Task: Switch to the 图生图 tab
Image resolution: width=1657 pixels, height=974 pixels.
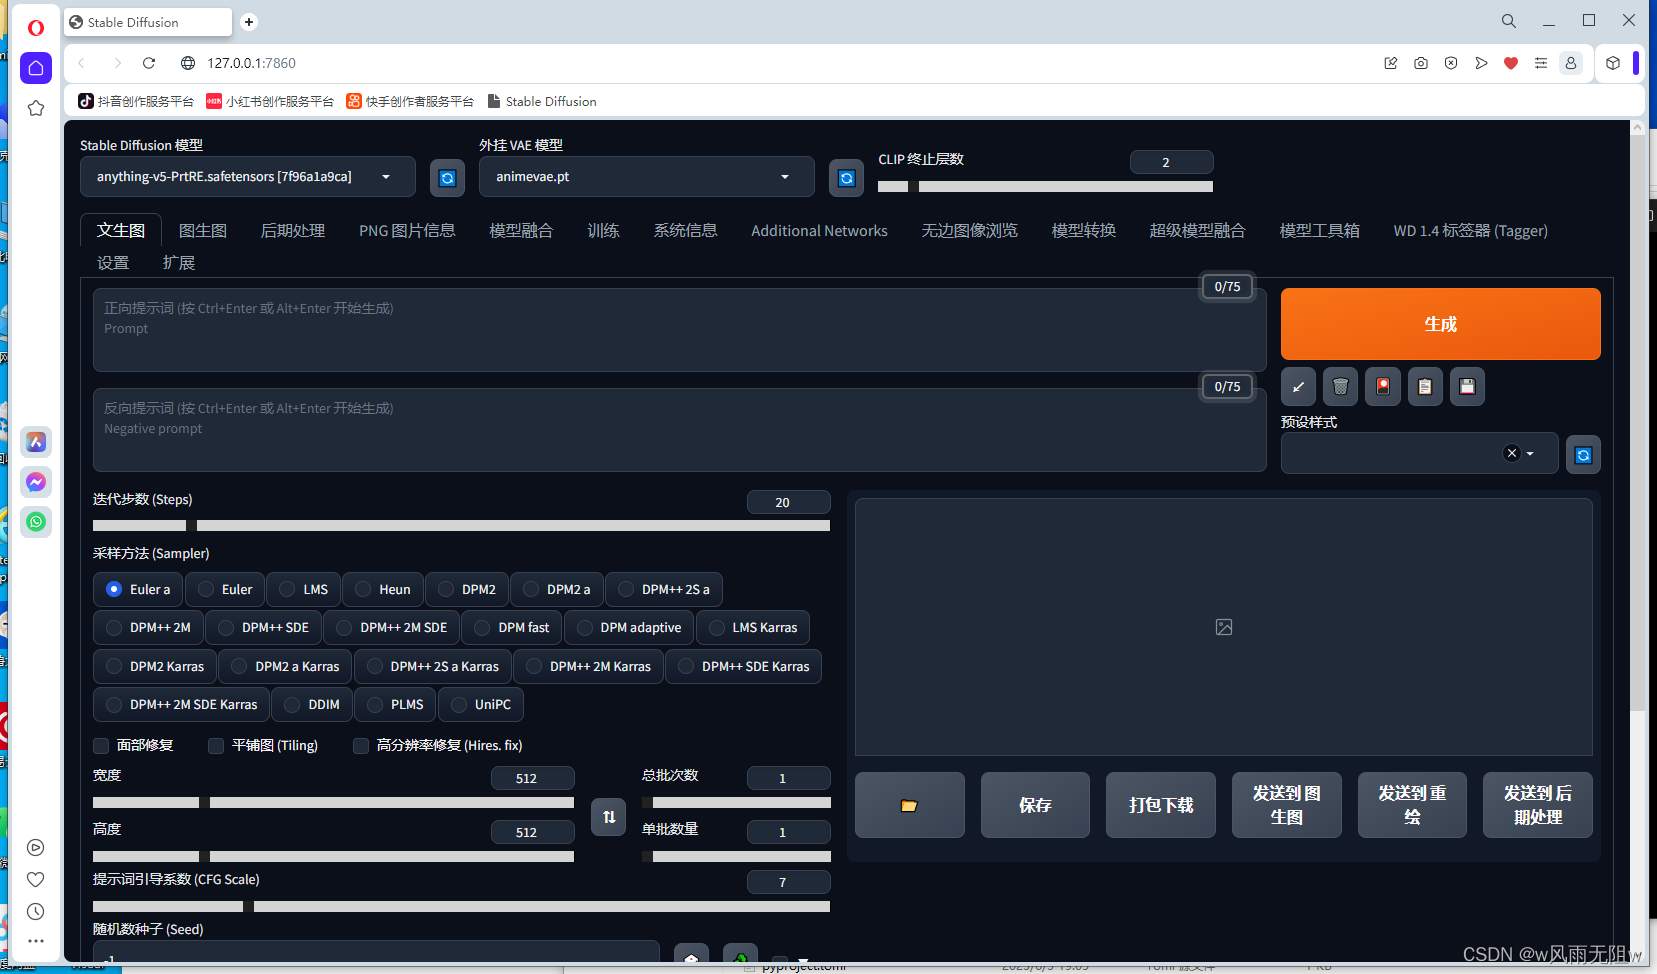Action: [x=203, y=231]
